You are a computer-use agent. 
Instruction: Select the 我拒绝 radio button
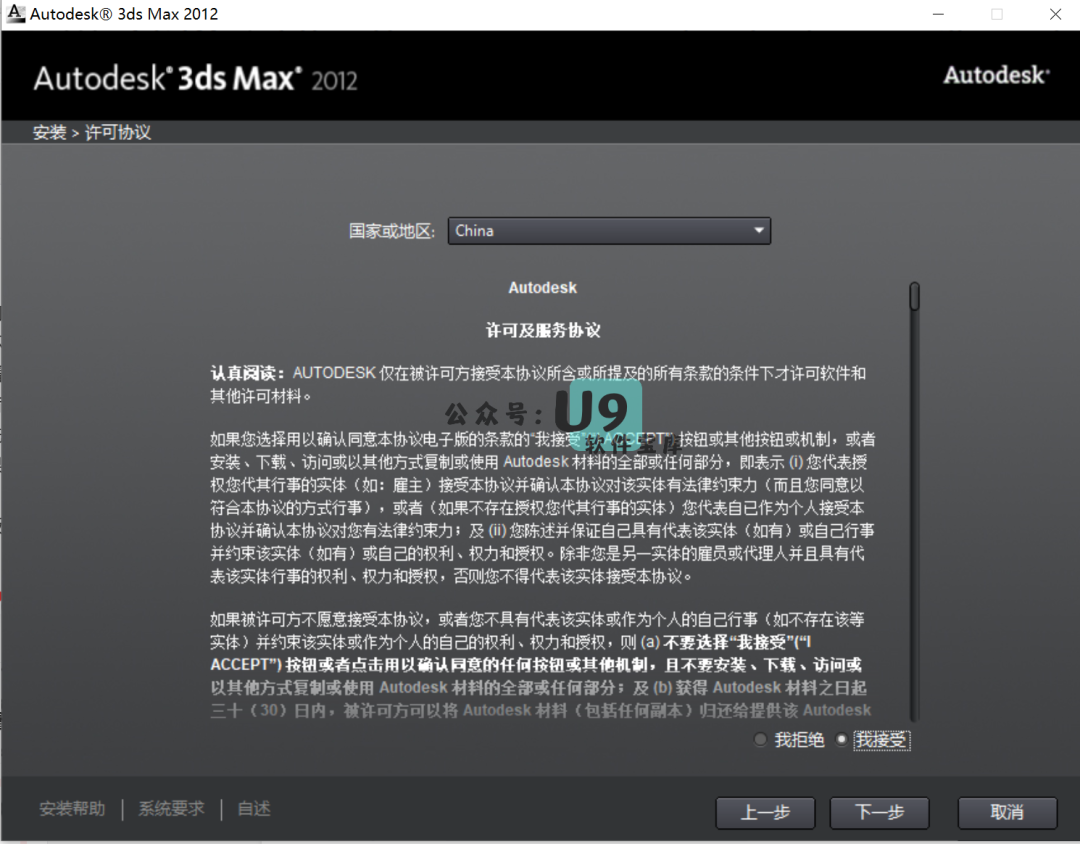761,740
